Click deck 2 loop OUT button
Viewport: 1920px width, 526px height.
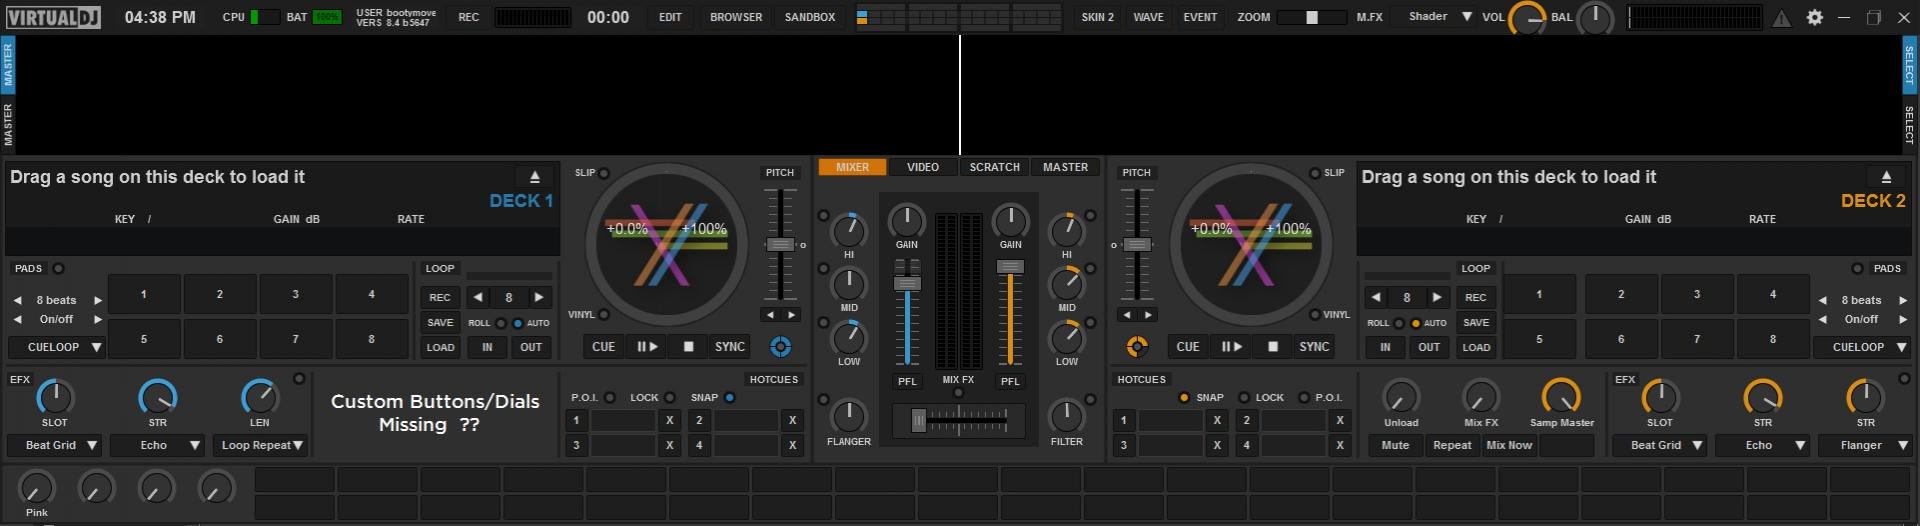point(1429,347)
